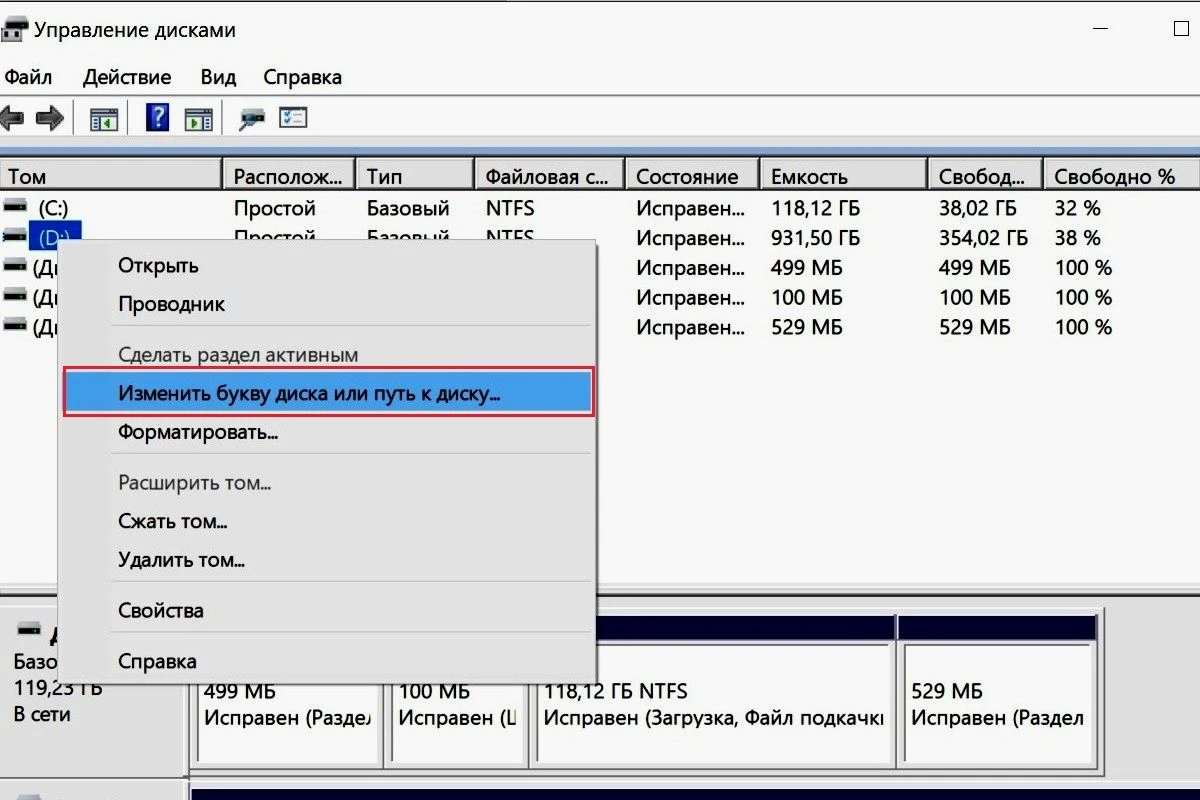
Task: Open the Вид menu
Action: tap(218, 77)
